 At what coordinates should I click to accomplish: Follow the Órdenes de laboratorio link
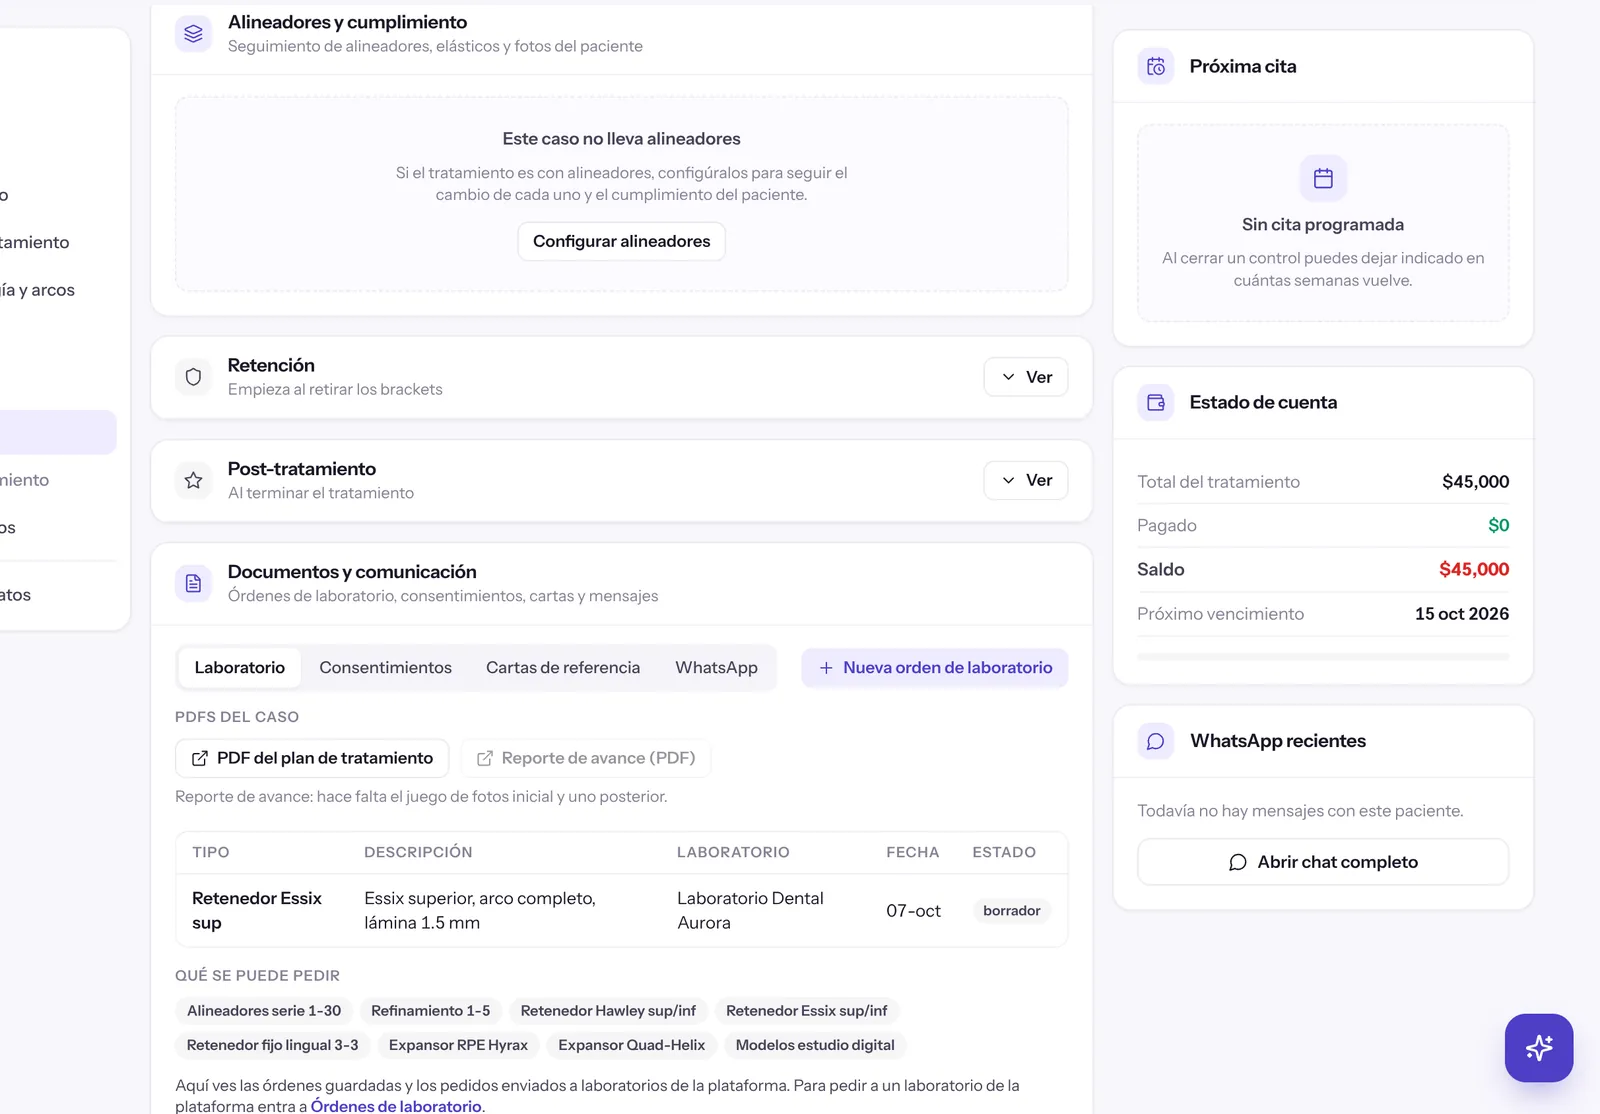pyautogui.click(x=396, y=1106)
